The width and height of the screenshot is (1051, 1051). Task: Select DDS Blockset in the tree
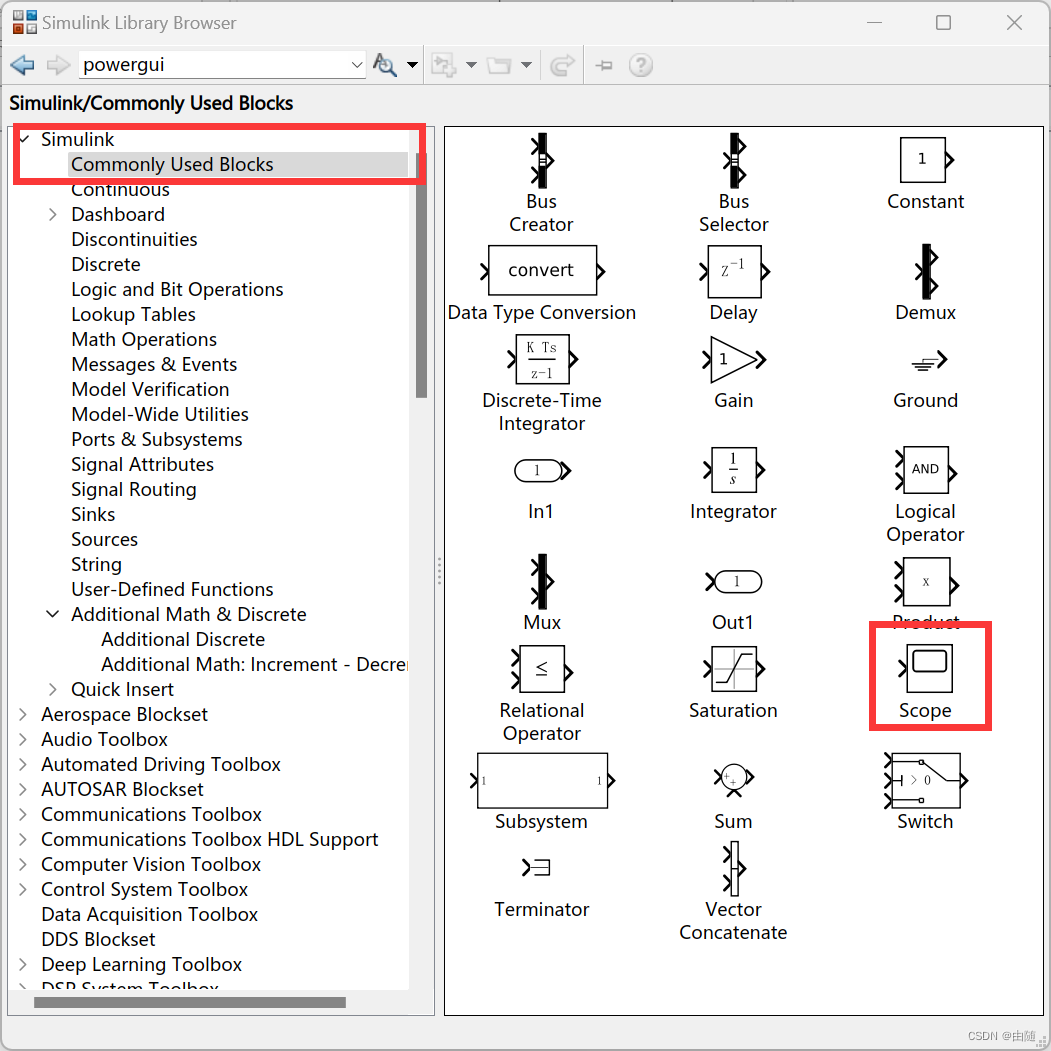pos(98,939)
